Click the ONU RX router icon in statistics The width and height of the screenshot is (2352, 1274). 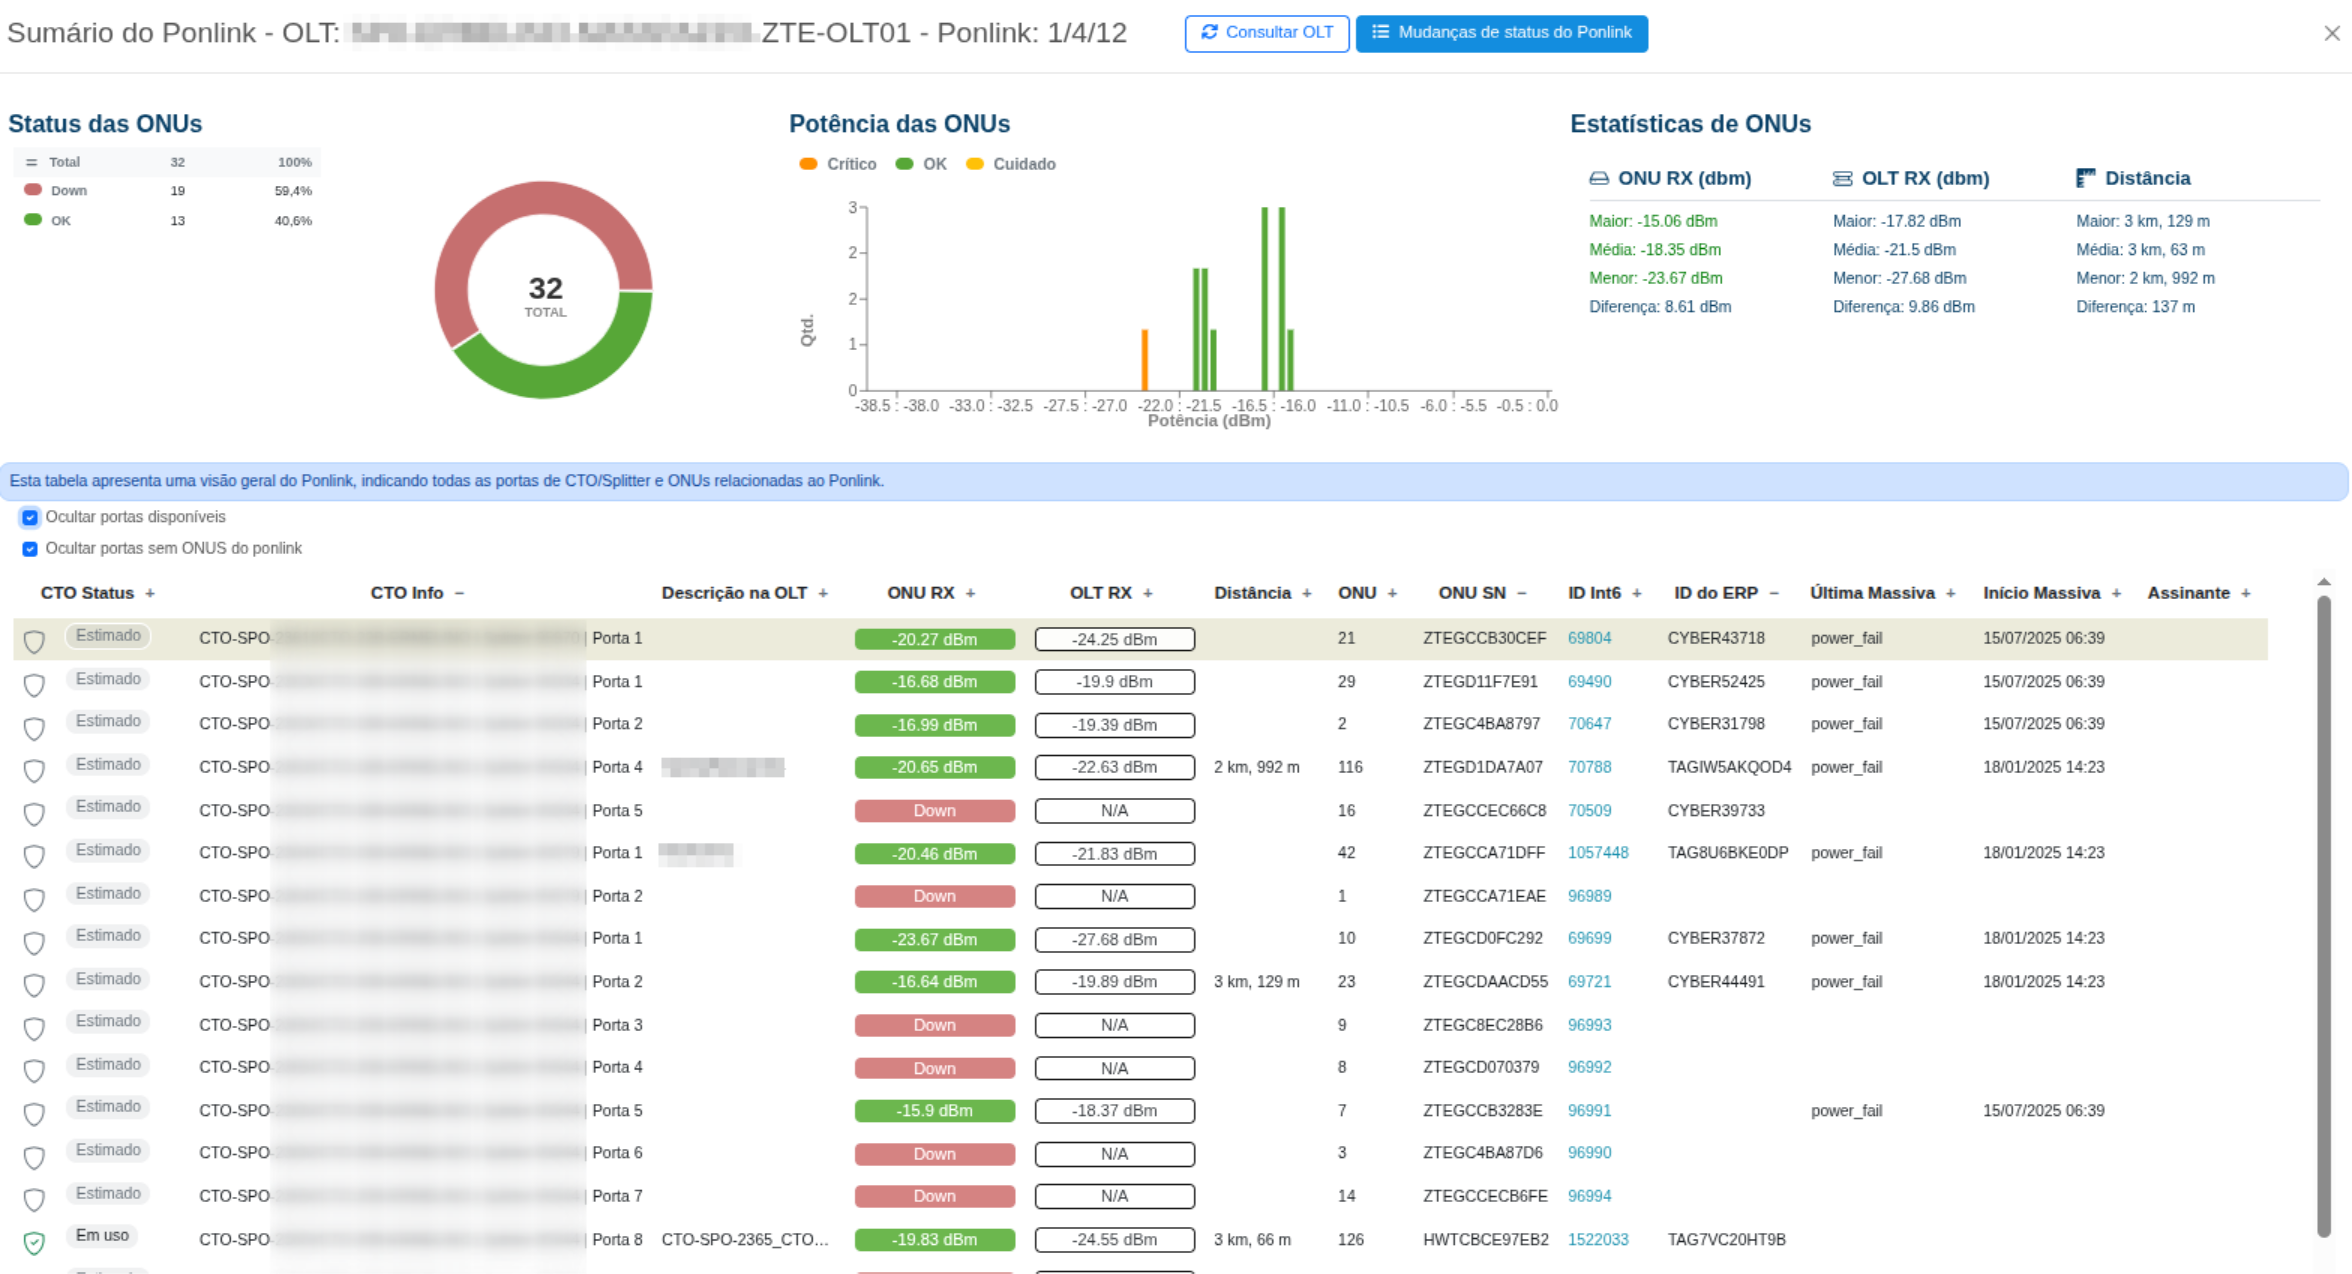[1598, 179]
